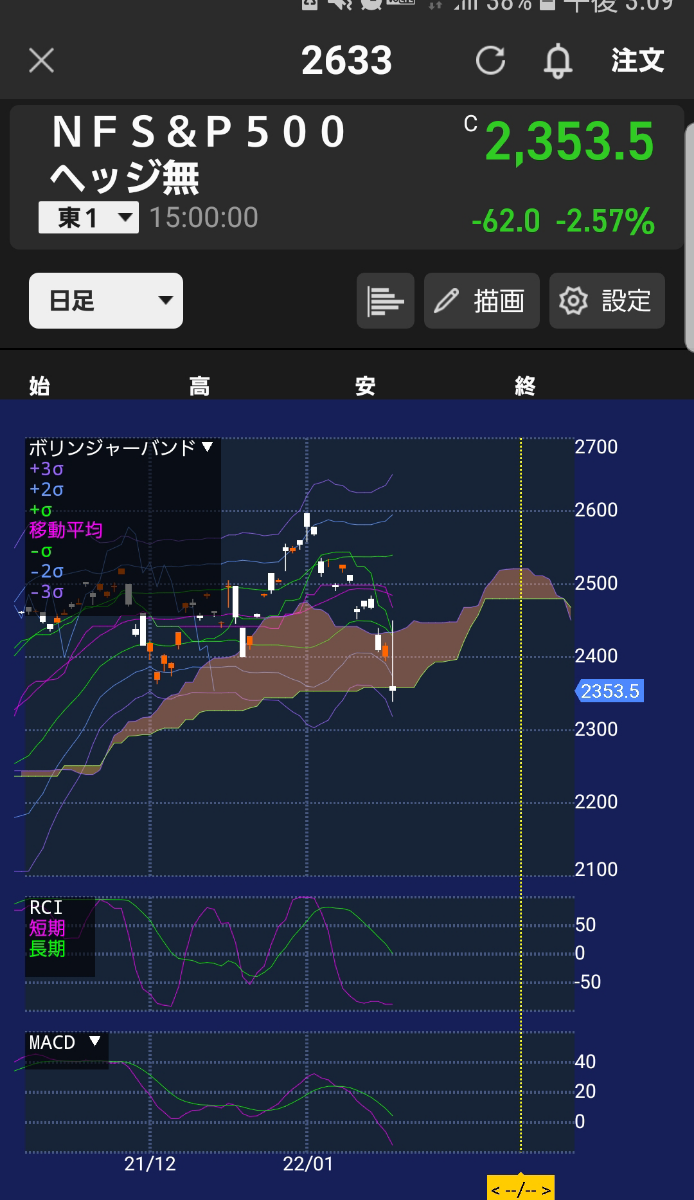
Task: Select the 2100 price axis label
Action: pos(597,869)
